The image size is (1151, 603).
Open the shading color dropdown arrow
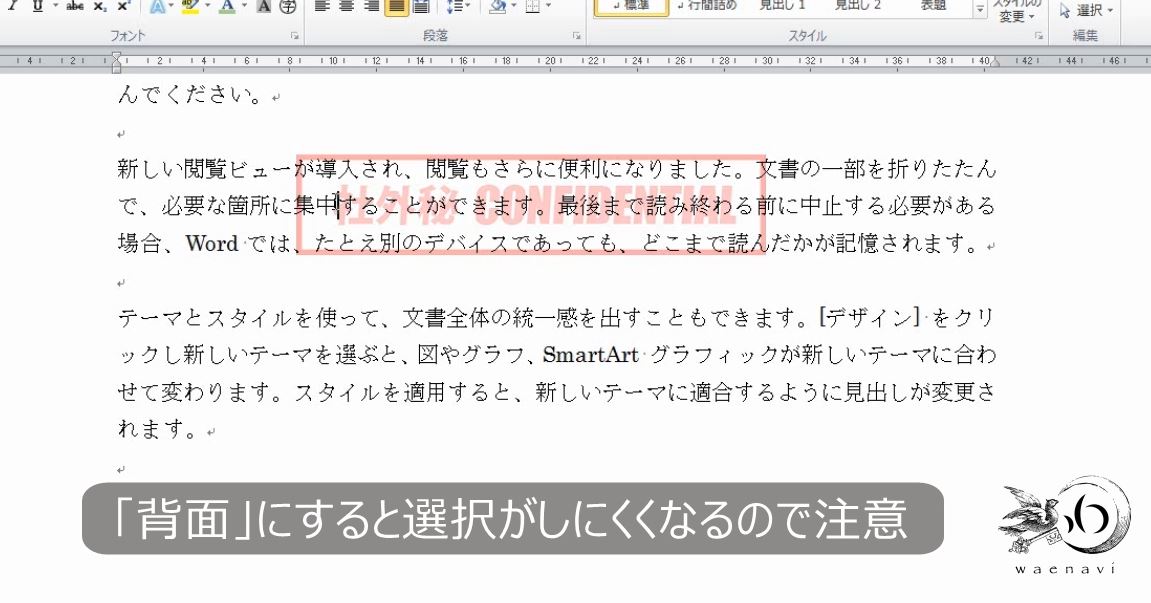tap(514, 6)
